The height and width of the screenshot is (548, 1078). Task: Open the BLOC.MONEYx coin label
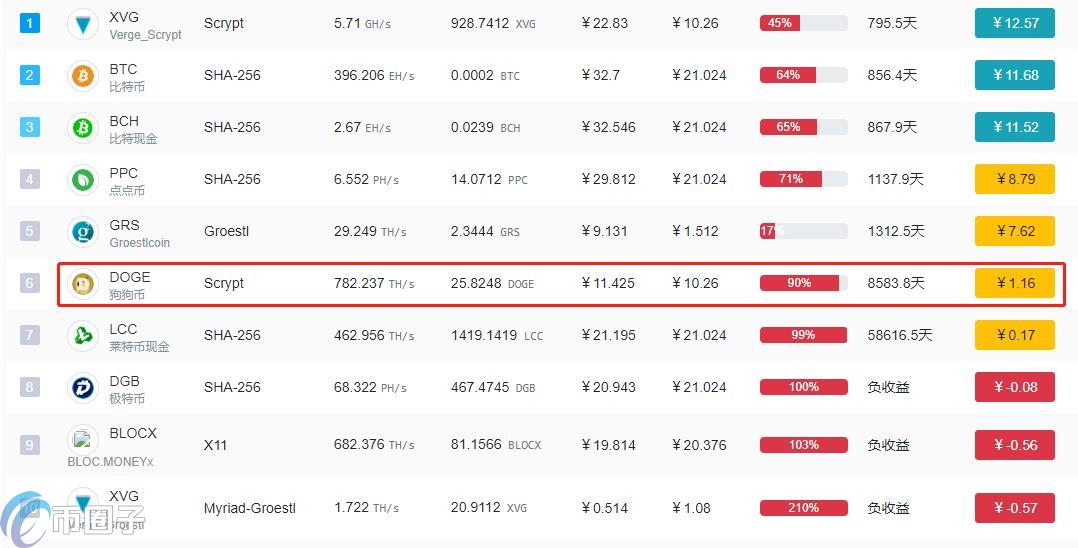(x=111, y=462)
